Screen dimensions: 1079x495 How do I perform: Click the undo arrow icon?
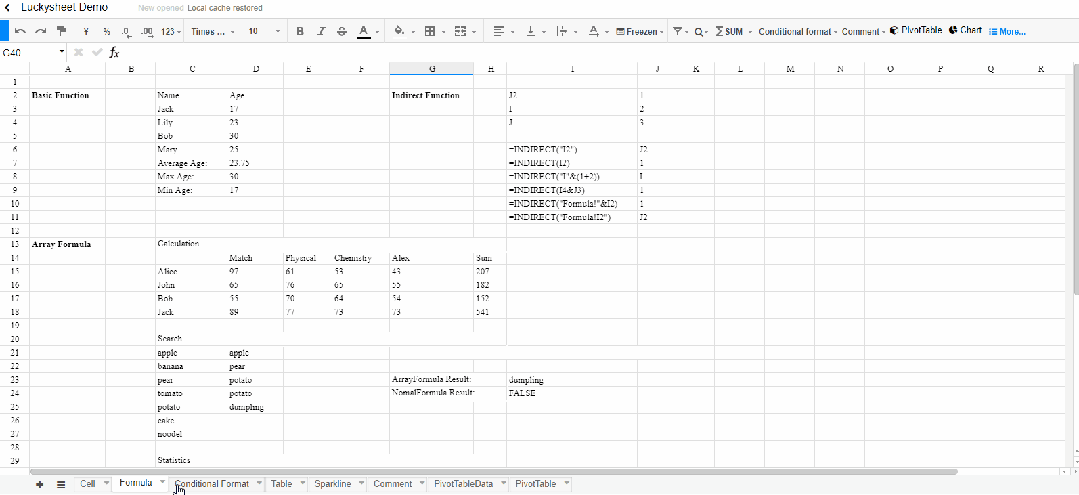click(x=21, y=32)
